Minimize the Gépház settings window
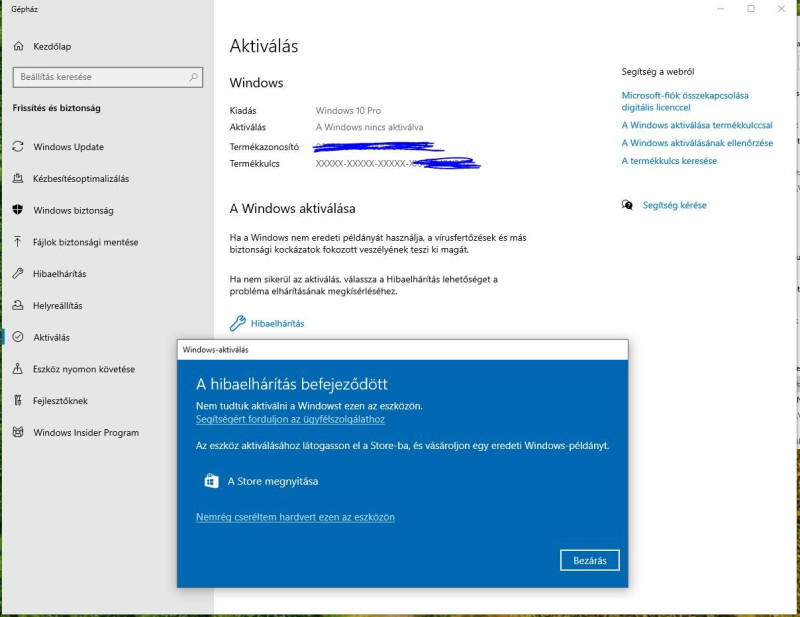 coord(720,9)
